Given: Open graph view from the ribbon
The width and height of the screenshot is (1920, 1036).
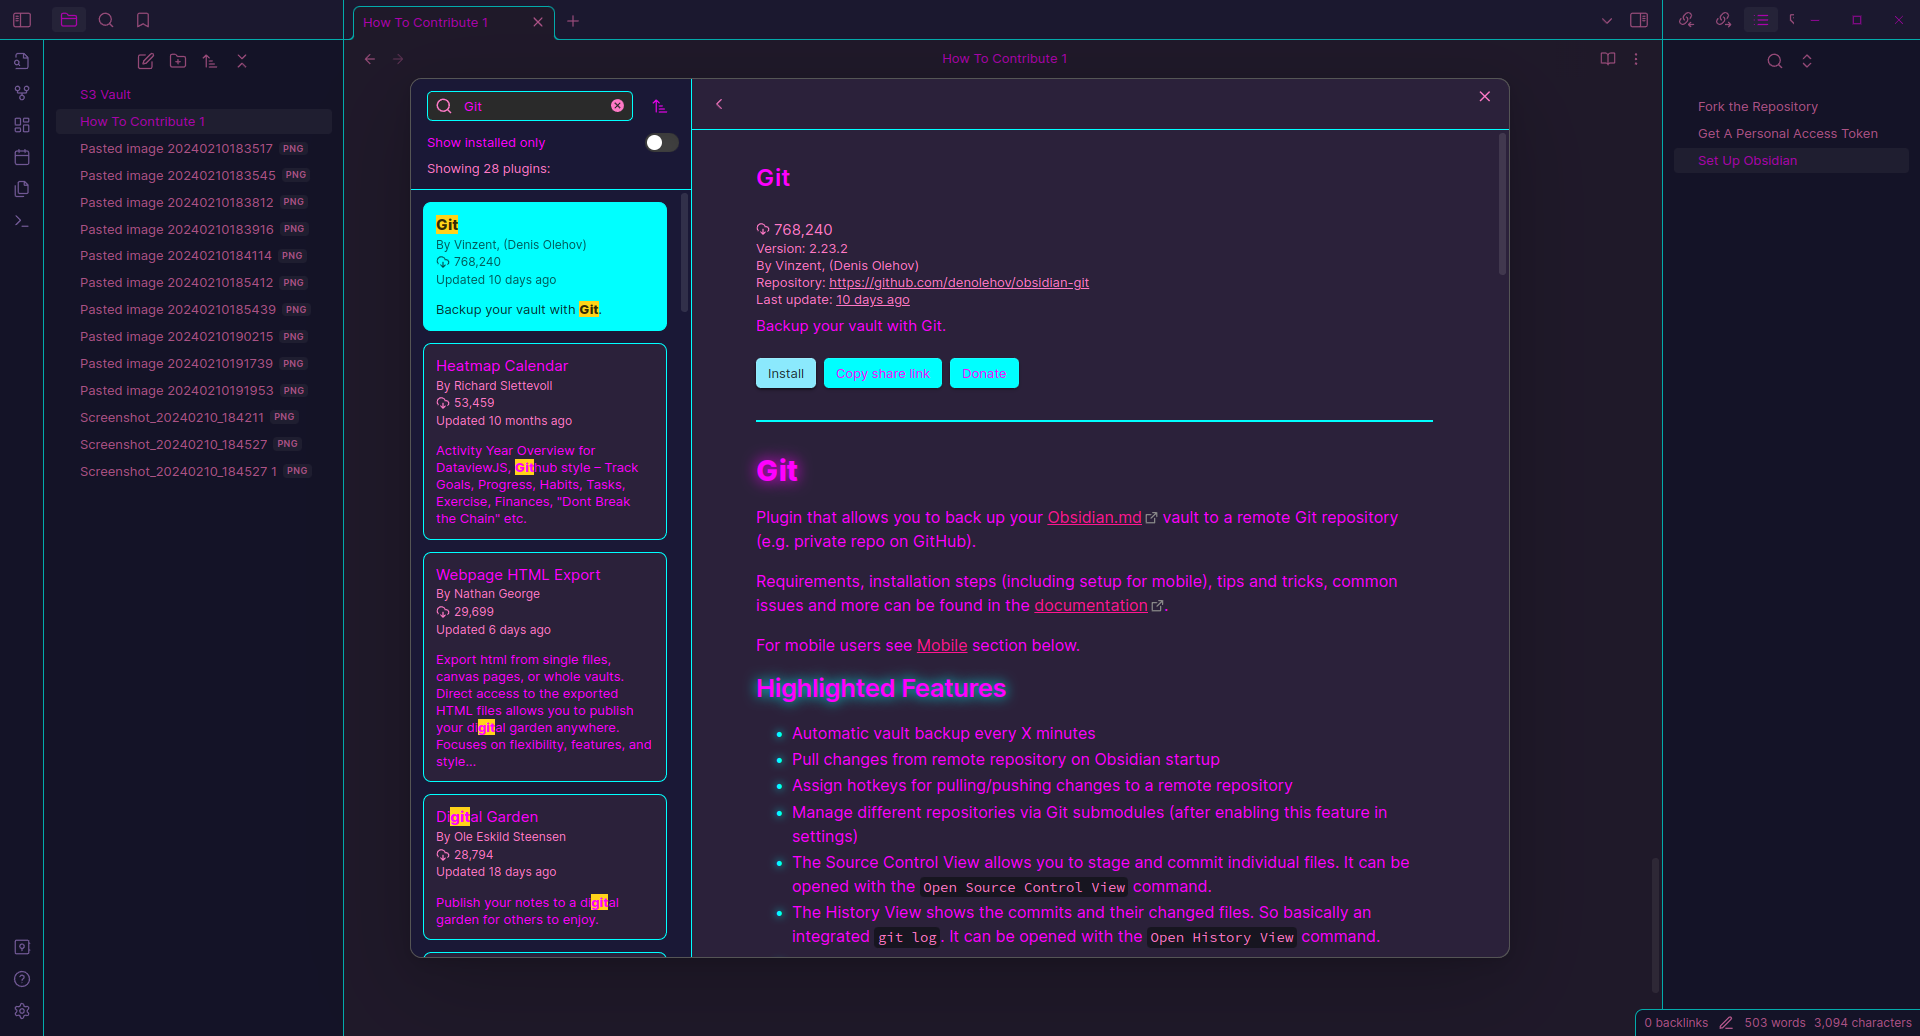Looking at the screenshot, I should point(22,93).
